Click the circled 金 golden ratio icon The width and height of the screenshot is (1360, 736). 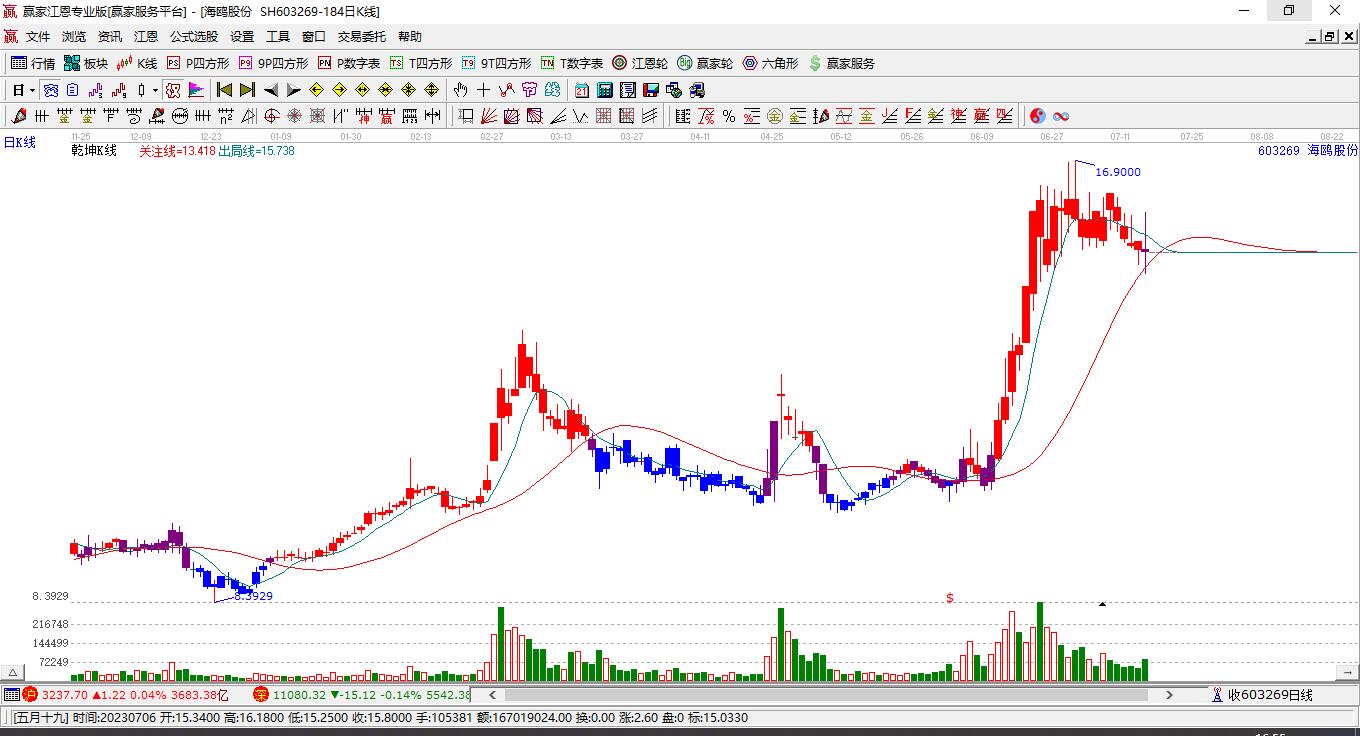pos(775,116)
